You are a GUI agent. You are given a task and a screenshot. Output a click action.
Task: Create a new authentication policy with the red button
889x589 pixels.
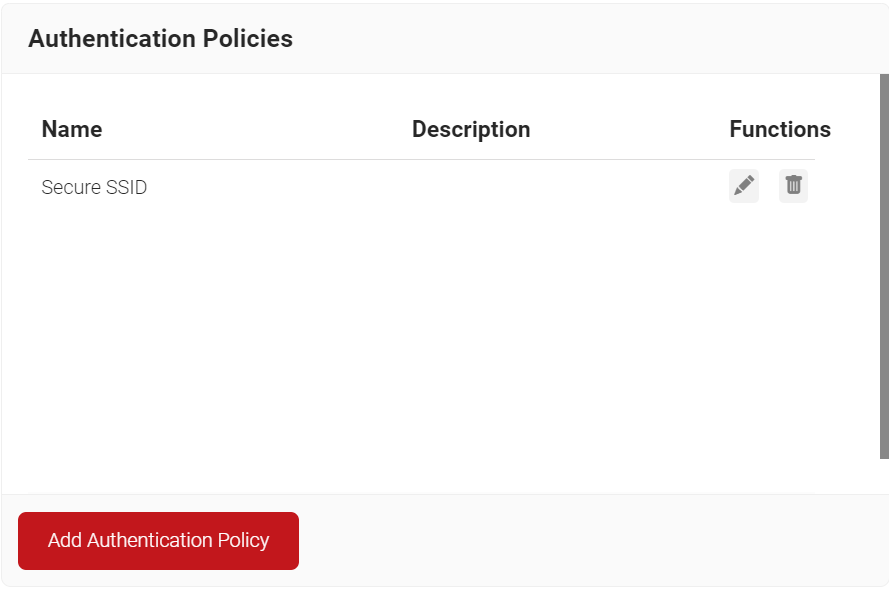coord(158,541)
